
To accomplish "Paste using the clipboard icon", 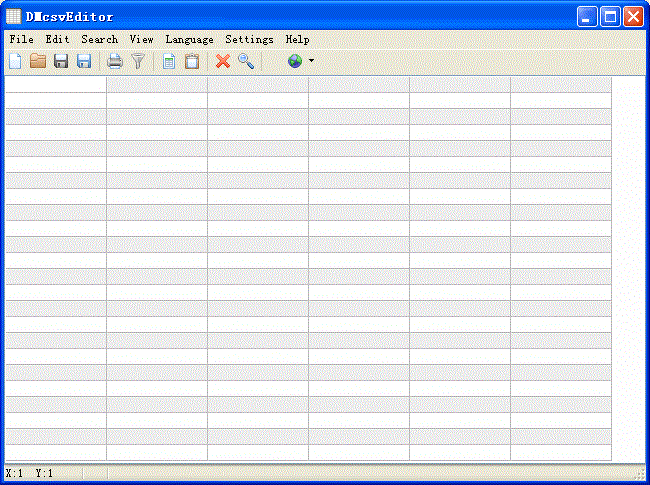I will 192,61.
